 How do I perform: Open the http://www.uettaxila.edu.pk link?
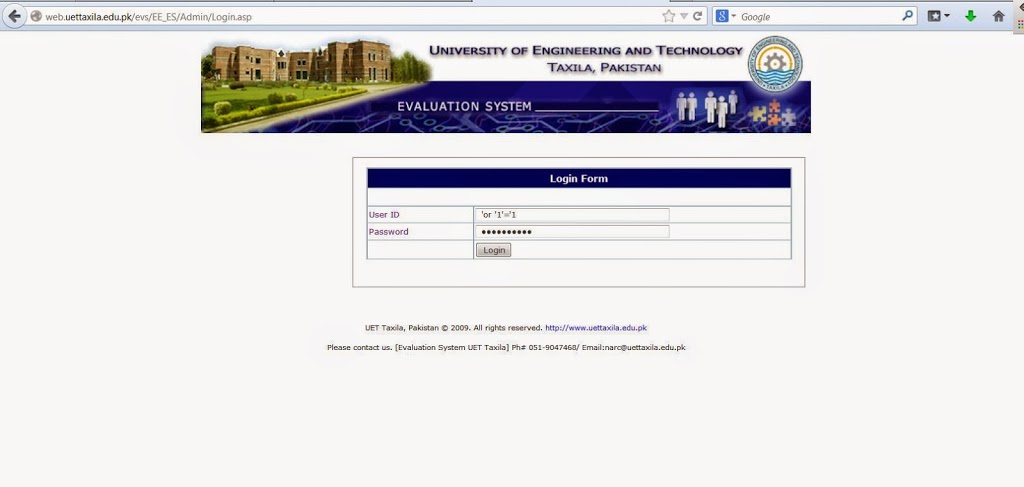[596, 328]
